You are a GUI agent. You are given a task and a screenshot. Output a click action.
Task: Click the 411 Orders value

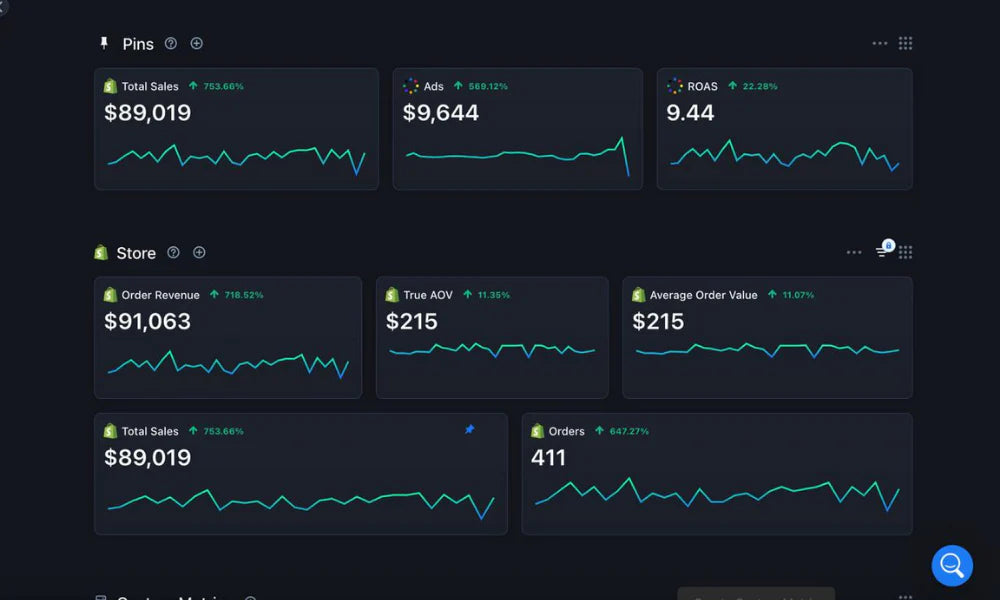[548, 458]
